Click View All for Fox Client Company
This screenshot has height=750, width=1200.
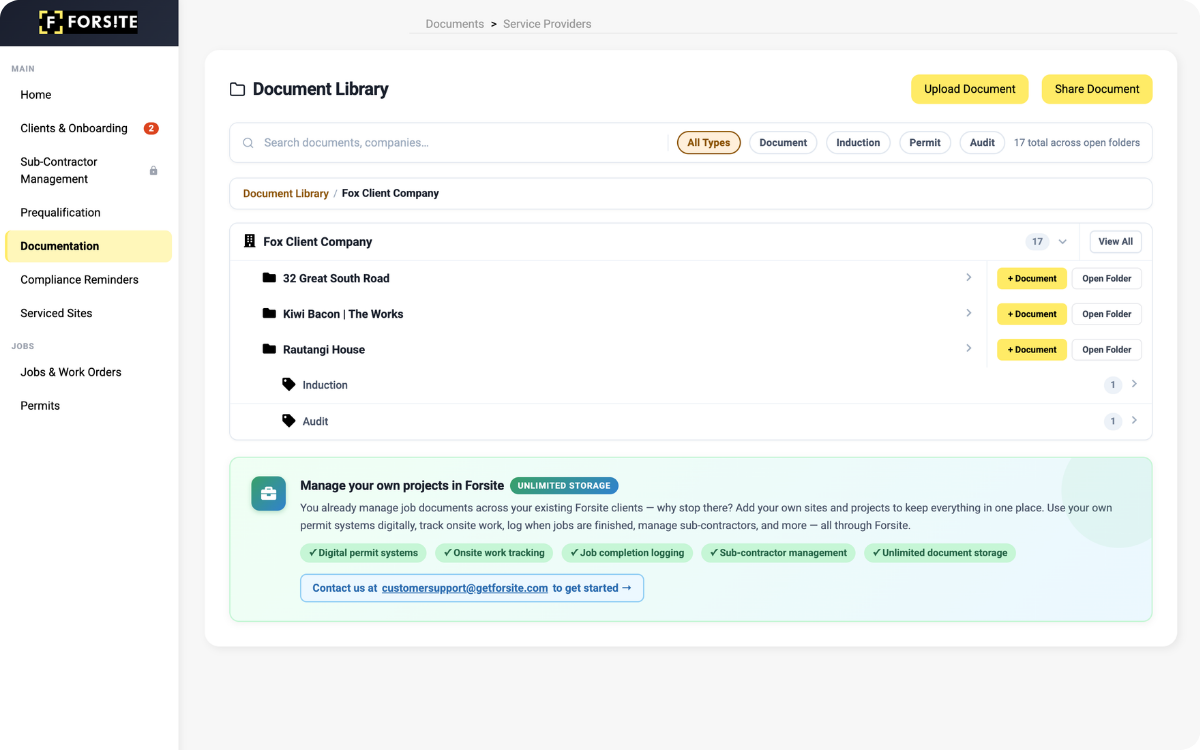[1115, 242]
